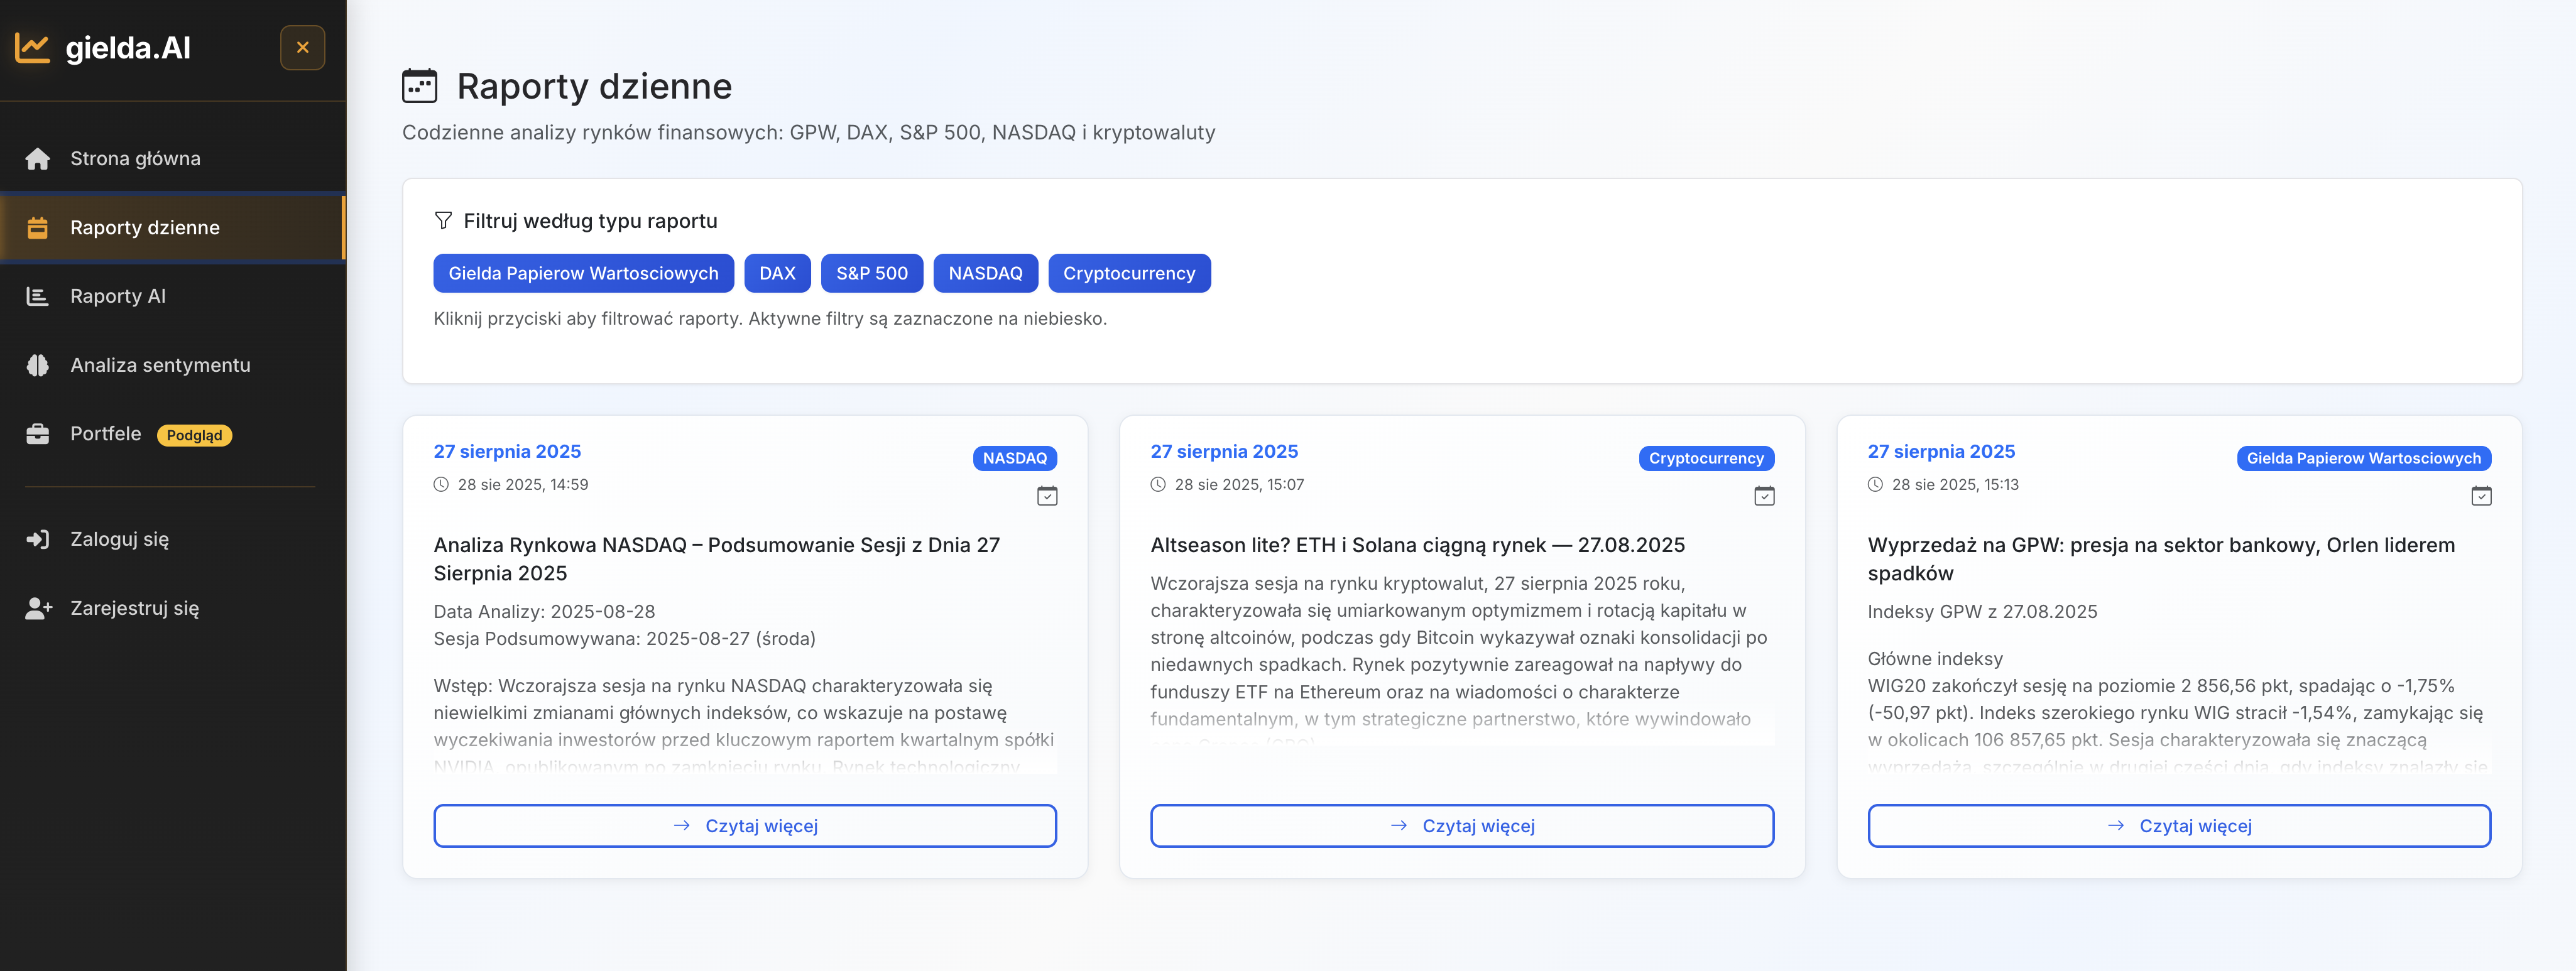Image resolution: width=2576 pixels, height=971 pixels.
Task: Click the Zaloguj się login icon
Action: click(38, 540)
